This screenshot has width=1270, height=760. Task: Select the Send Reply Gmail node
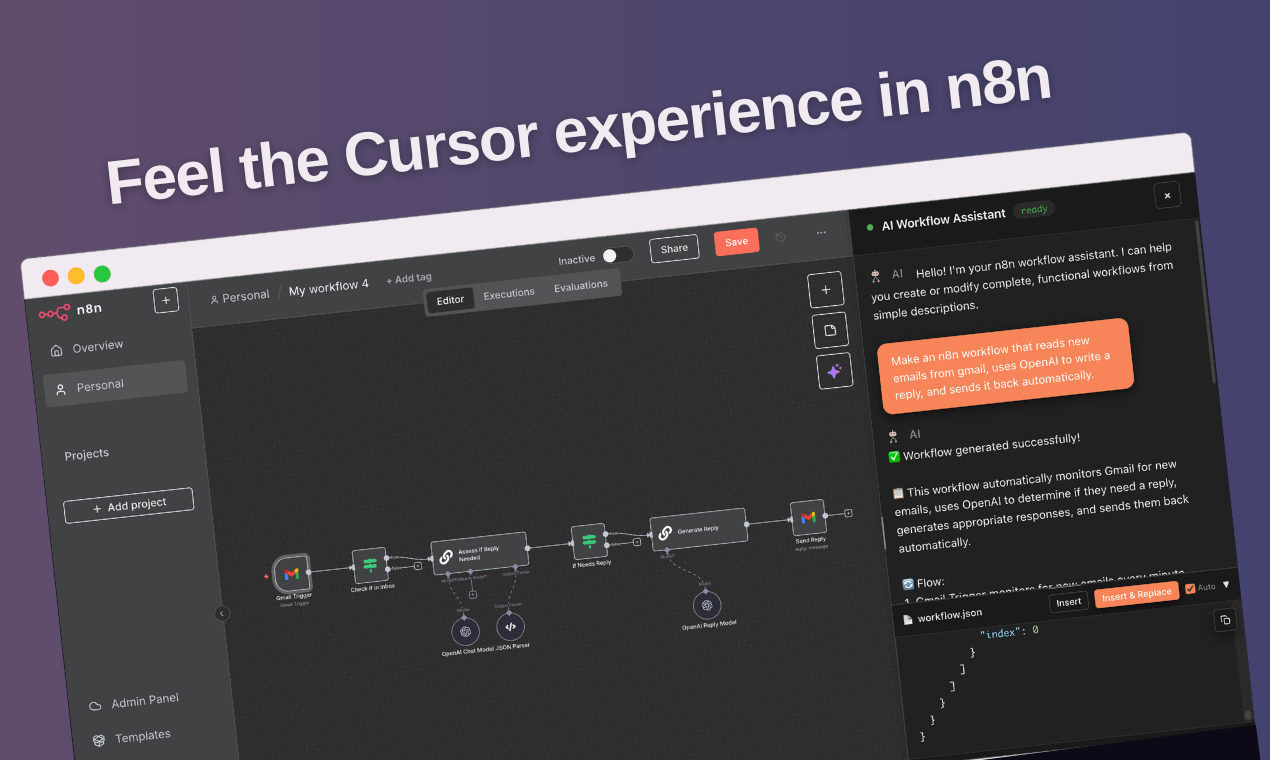click(808, 517)
